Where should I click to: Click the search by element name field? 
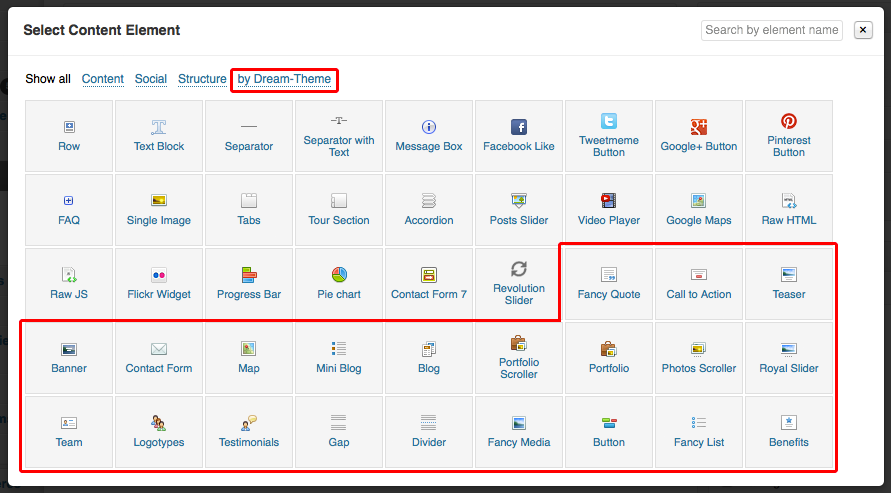pyautogui.click(x=771, y=30)
